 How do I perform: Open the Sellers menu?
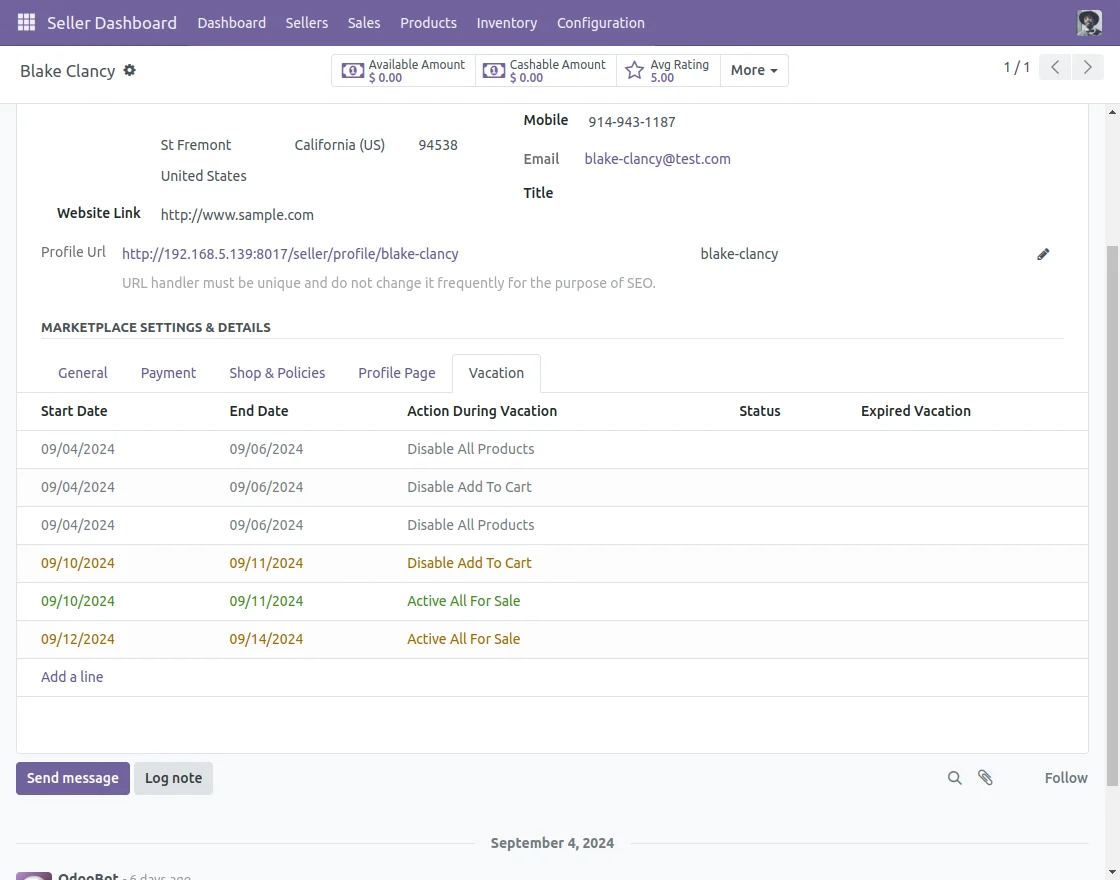306,22
